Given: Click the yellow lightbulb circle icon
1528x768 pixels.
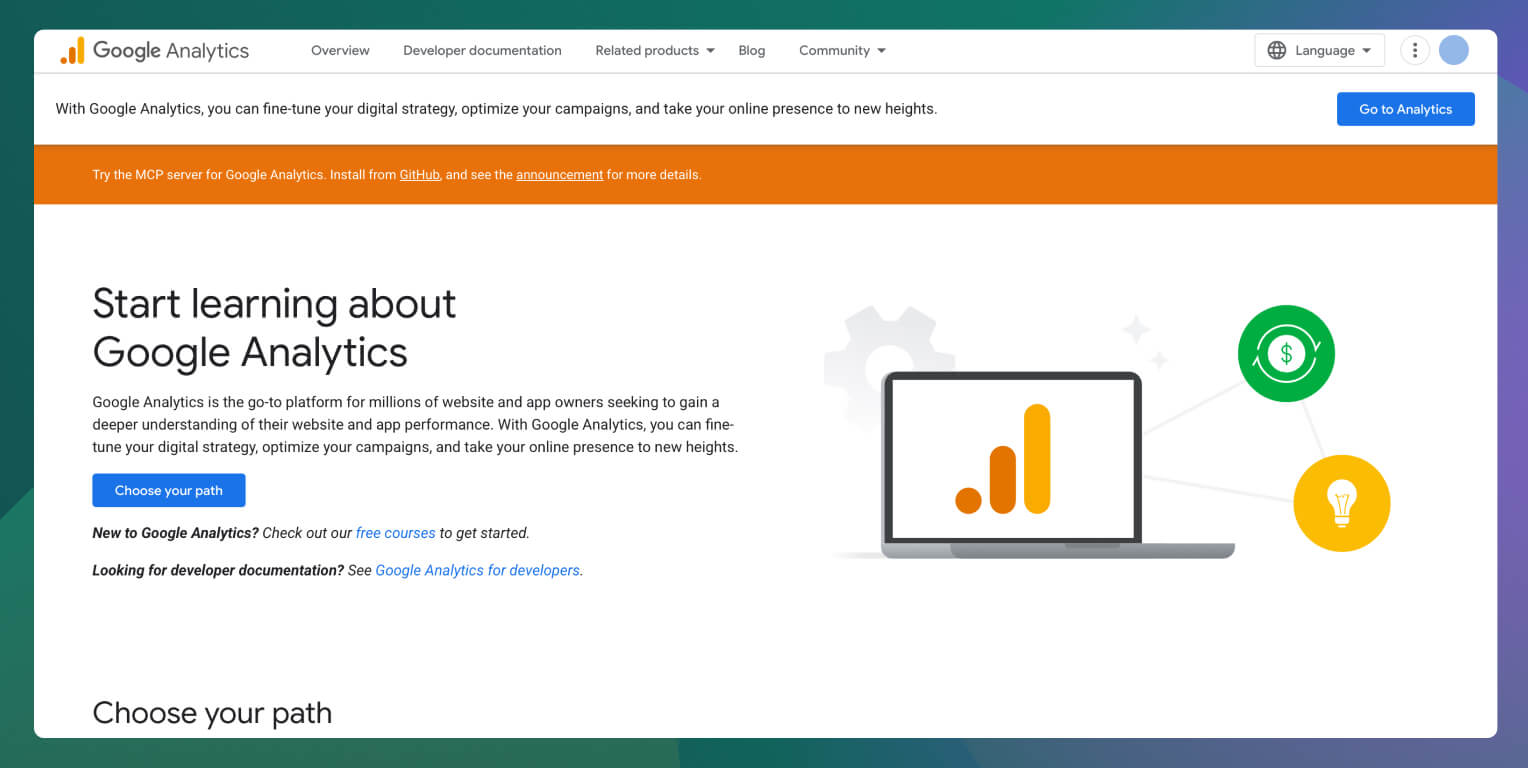Looking at the screenshot, I should (x=1341, y=503).
